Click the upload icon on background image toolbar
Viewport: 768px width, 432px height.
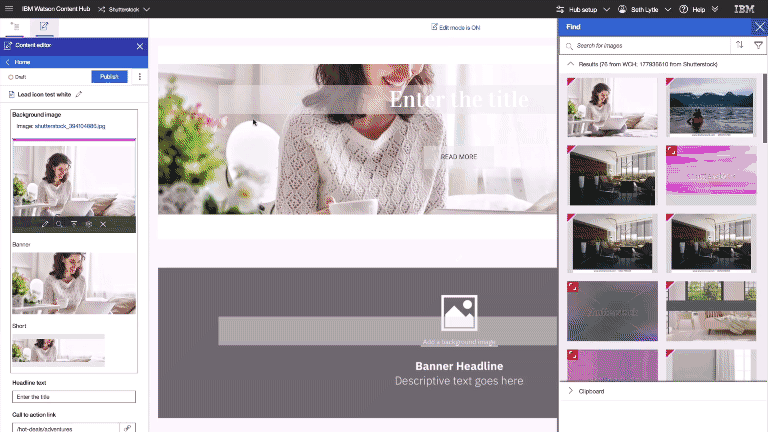click(74, 224)
